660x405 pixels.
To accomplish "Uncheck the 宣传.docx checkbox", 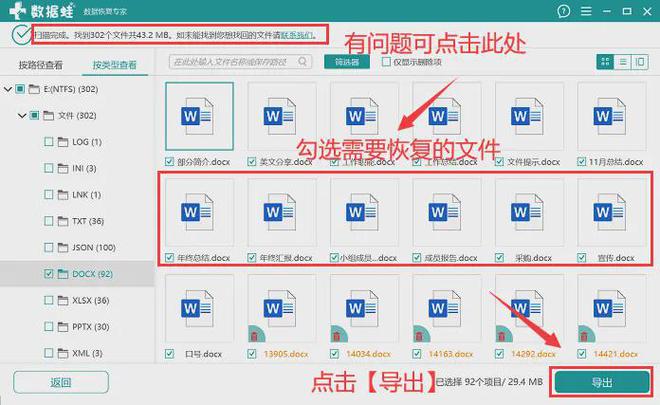I will (x=582, y=258).
